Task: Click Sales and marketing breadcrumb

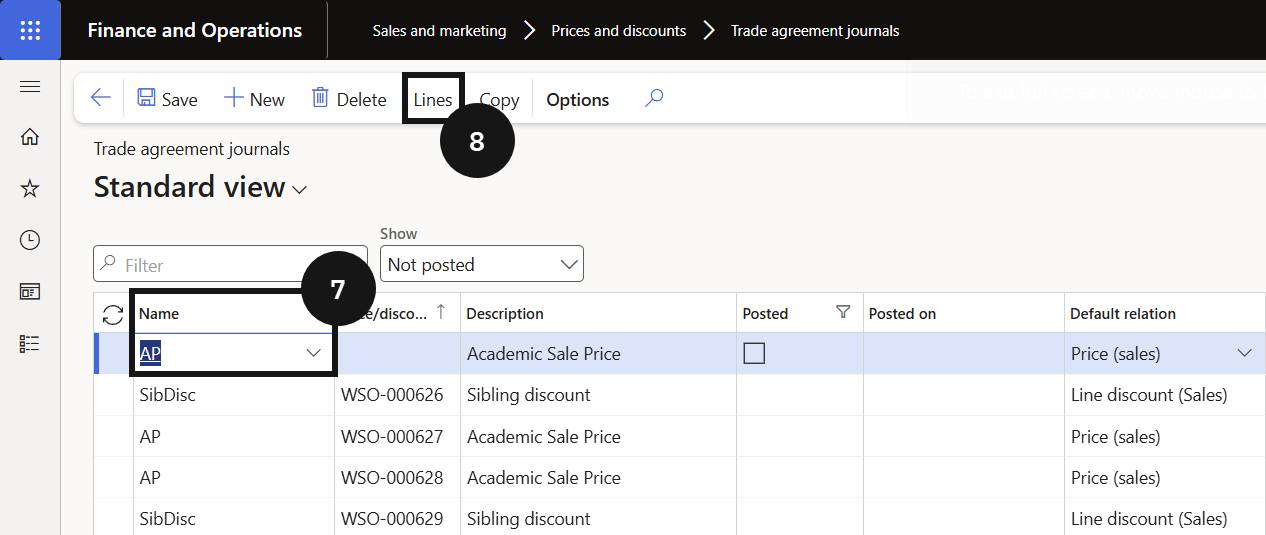Action: 439,31
